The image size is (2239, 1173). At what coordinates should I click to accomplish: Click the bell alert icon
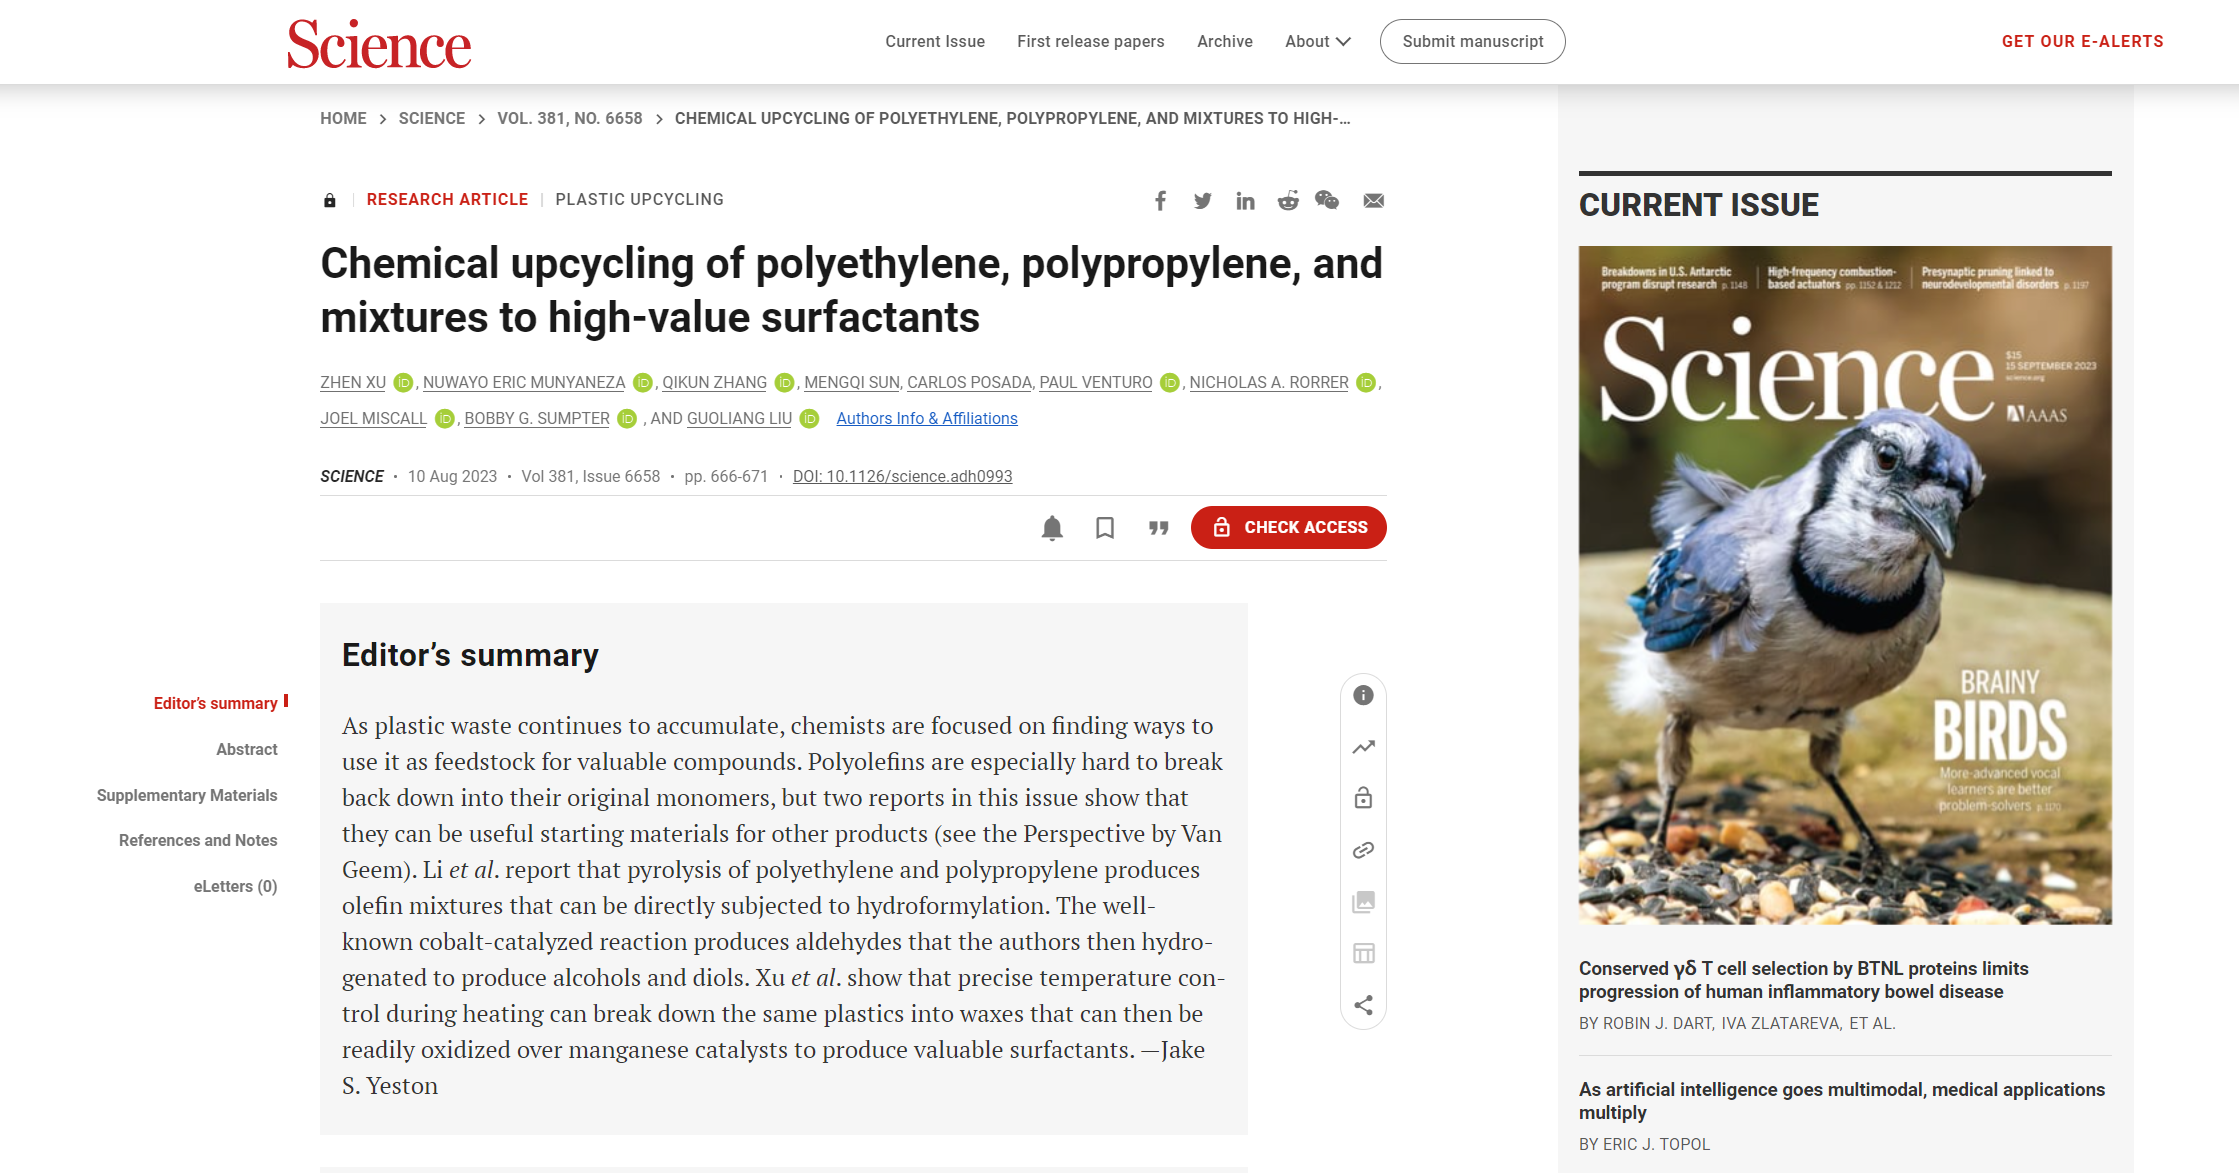click(x=1052, y=528)
